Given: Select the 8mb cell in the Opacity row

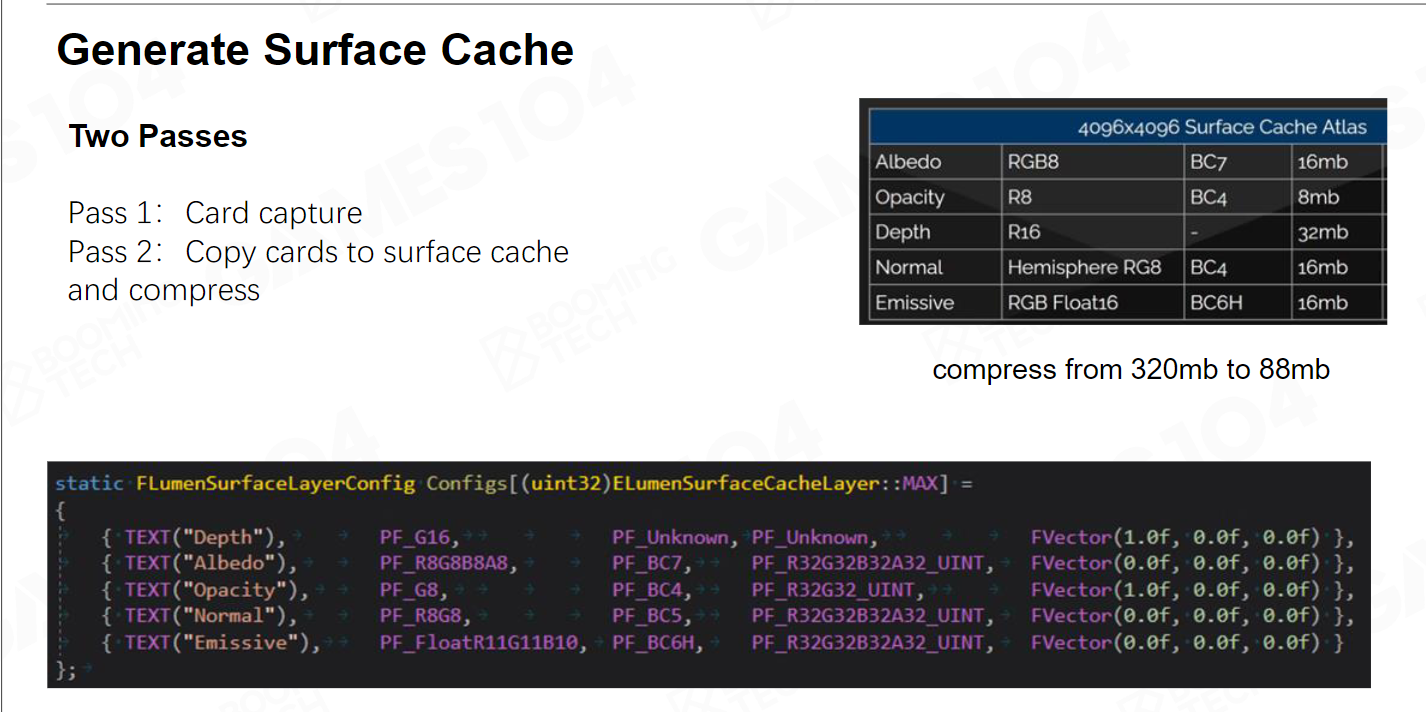Looking at the screenshot, I should click(1318, 197).
